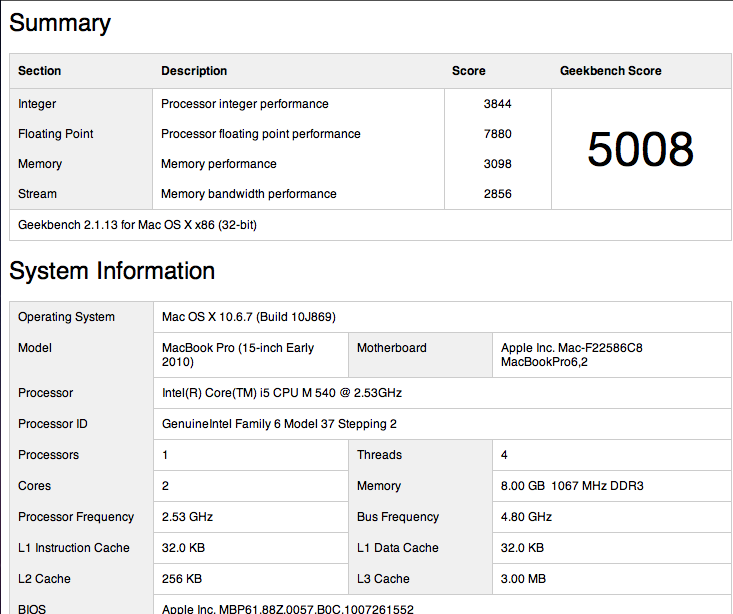Click the Summary heading

point(60,23)
